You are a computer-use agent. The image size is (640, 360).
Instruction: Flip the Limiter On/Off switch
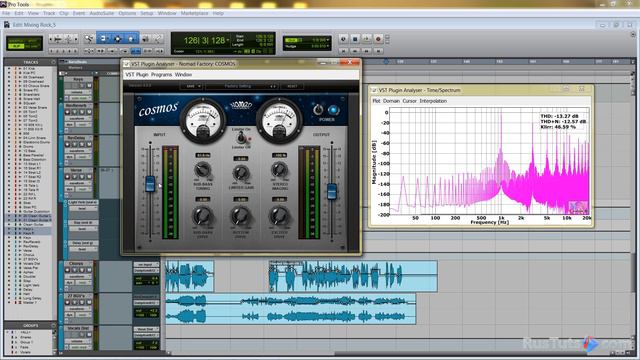[241, 138]
